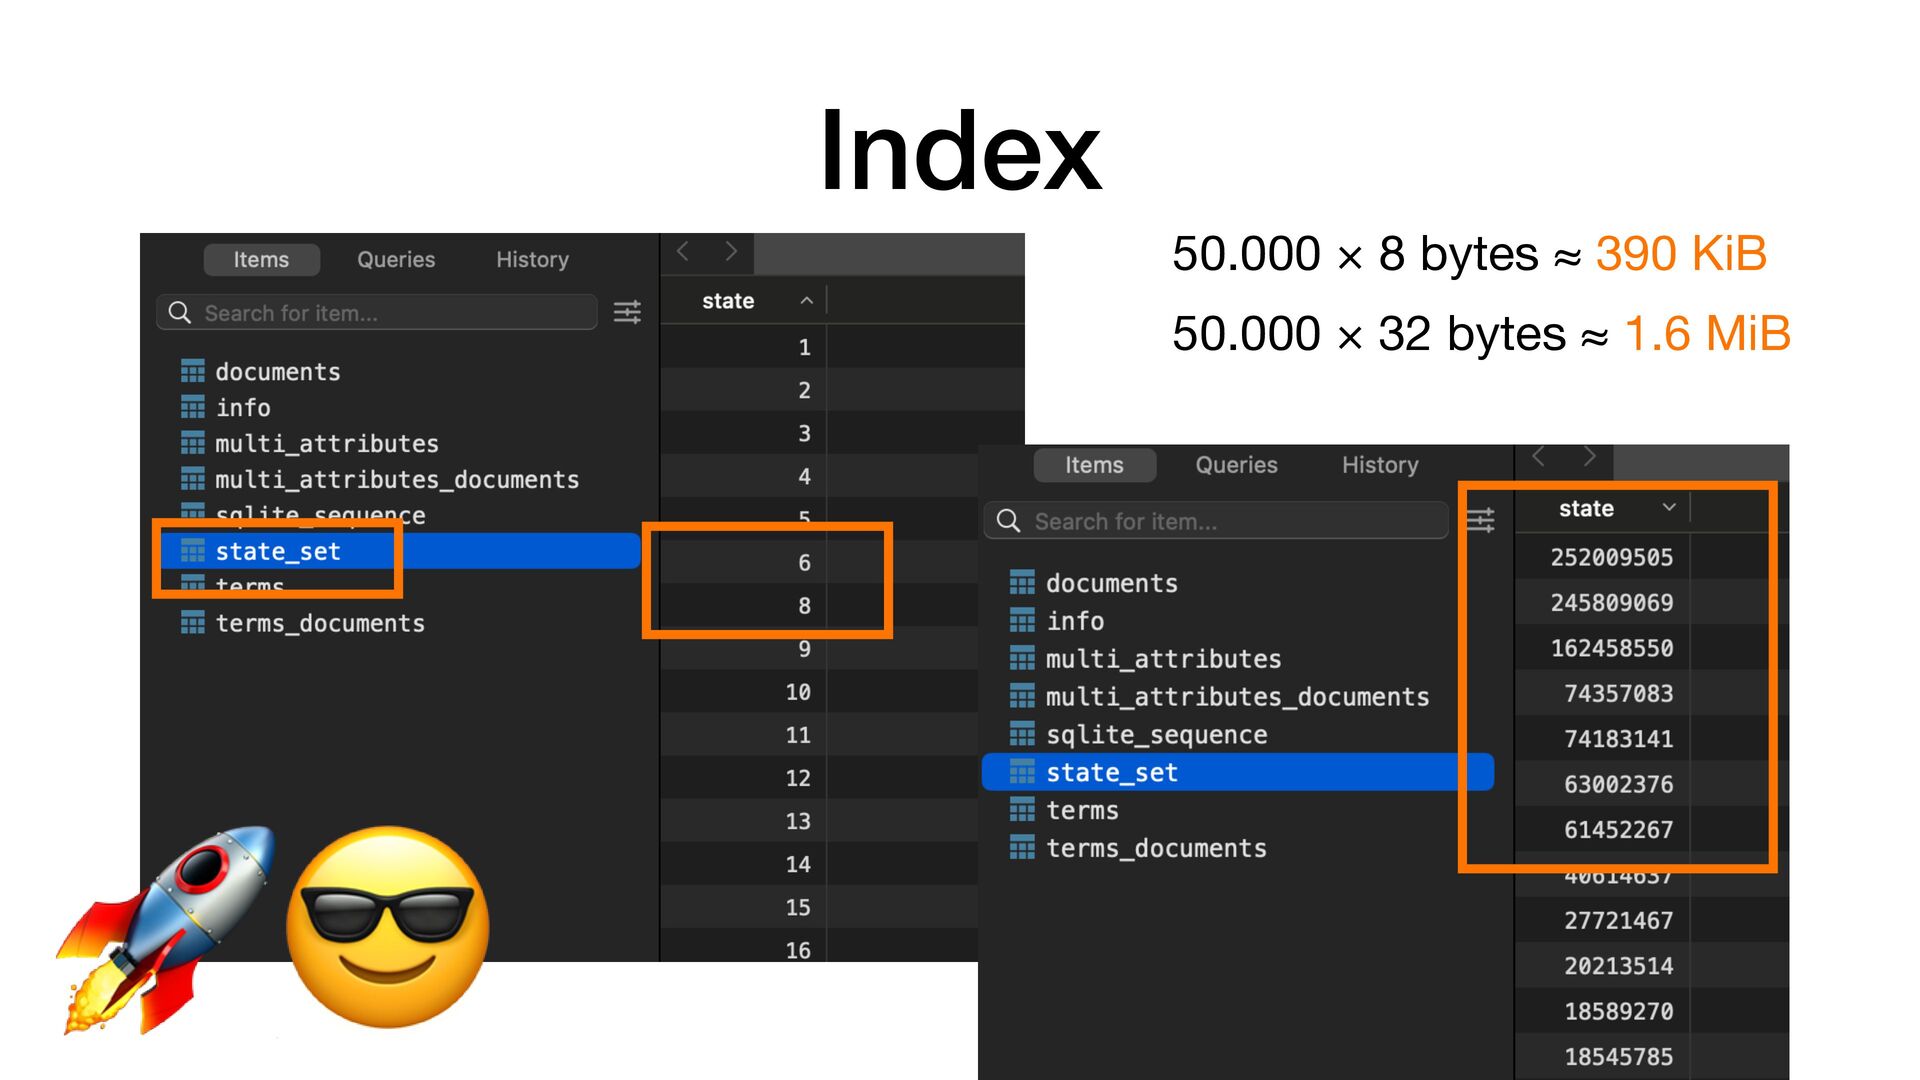The image size is (1920, 1080).
Task: Open History tab in left window
Action: [532, 260]
